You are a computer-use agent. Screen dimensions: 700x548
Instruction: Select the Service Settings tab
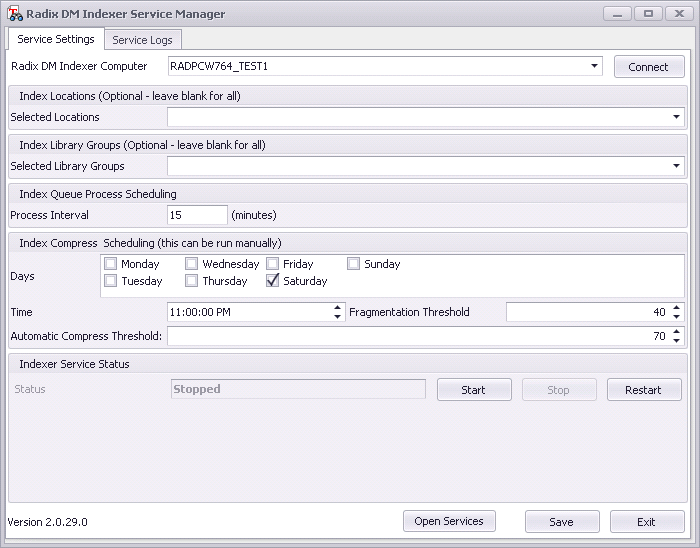pyautogui.click(x=56, y=39)
